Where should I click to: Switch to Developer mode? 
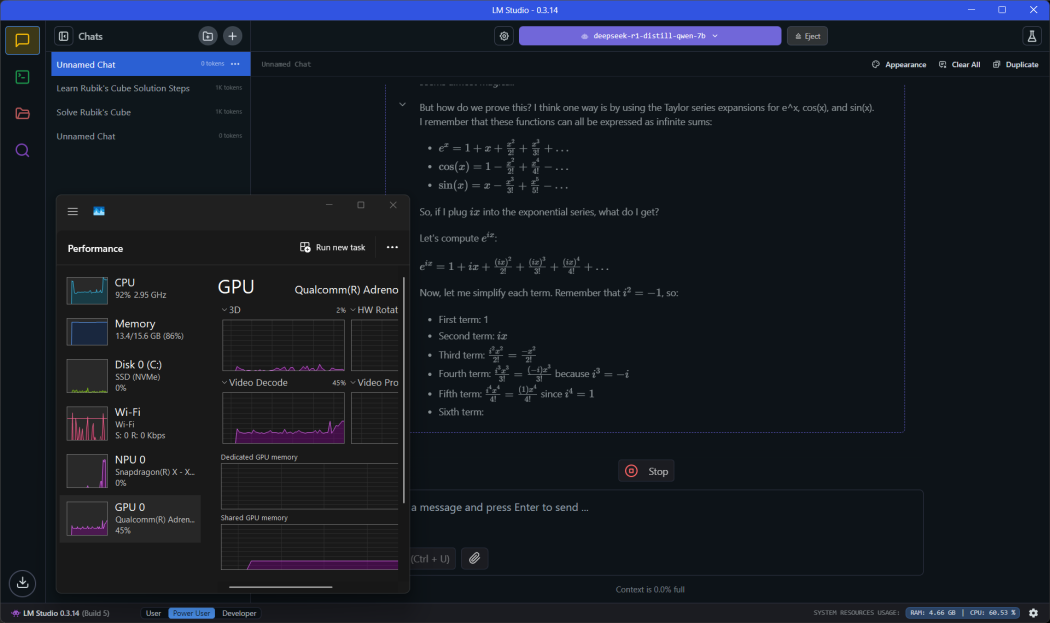tap(239, 613)
